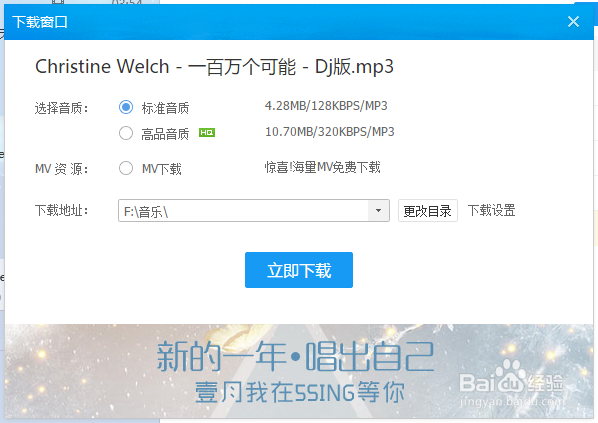This screenshot has width=598, height=423.
Task: Click the 10.70MB/320KBPS/MP3 size info
Action: [x=330, y=132]
